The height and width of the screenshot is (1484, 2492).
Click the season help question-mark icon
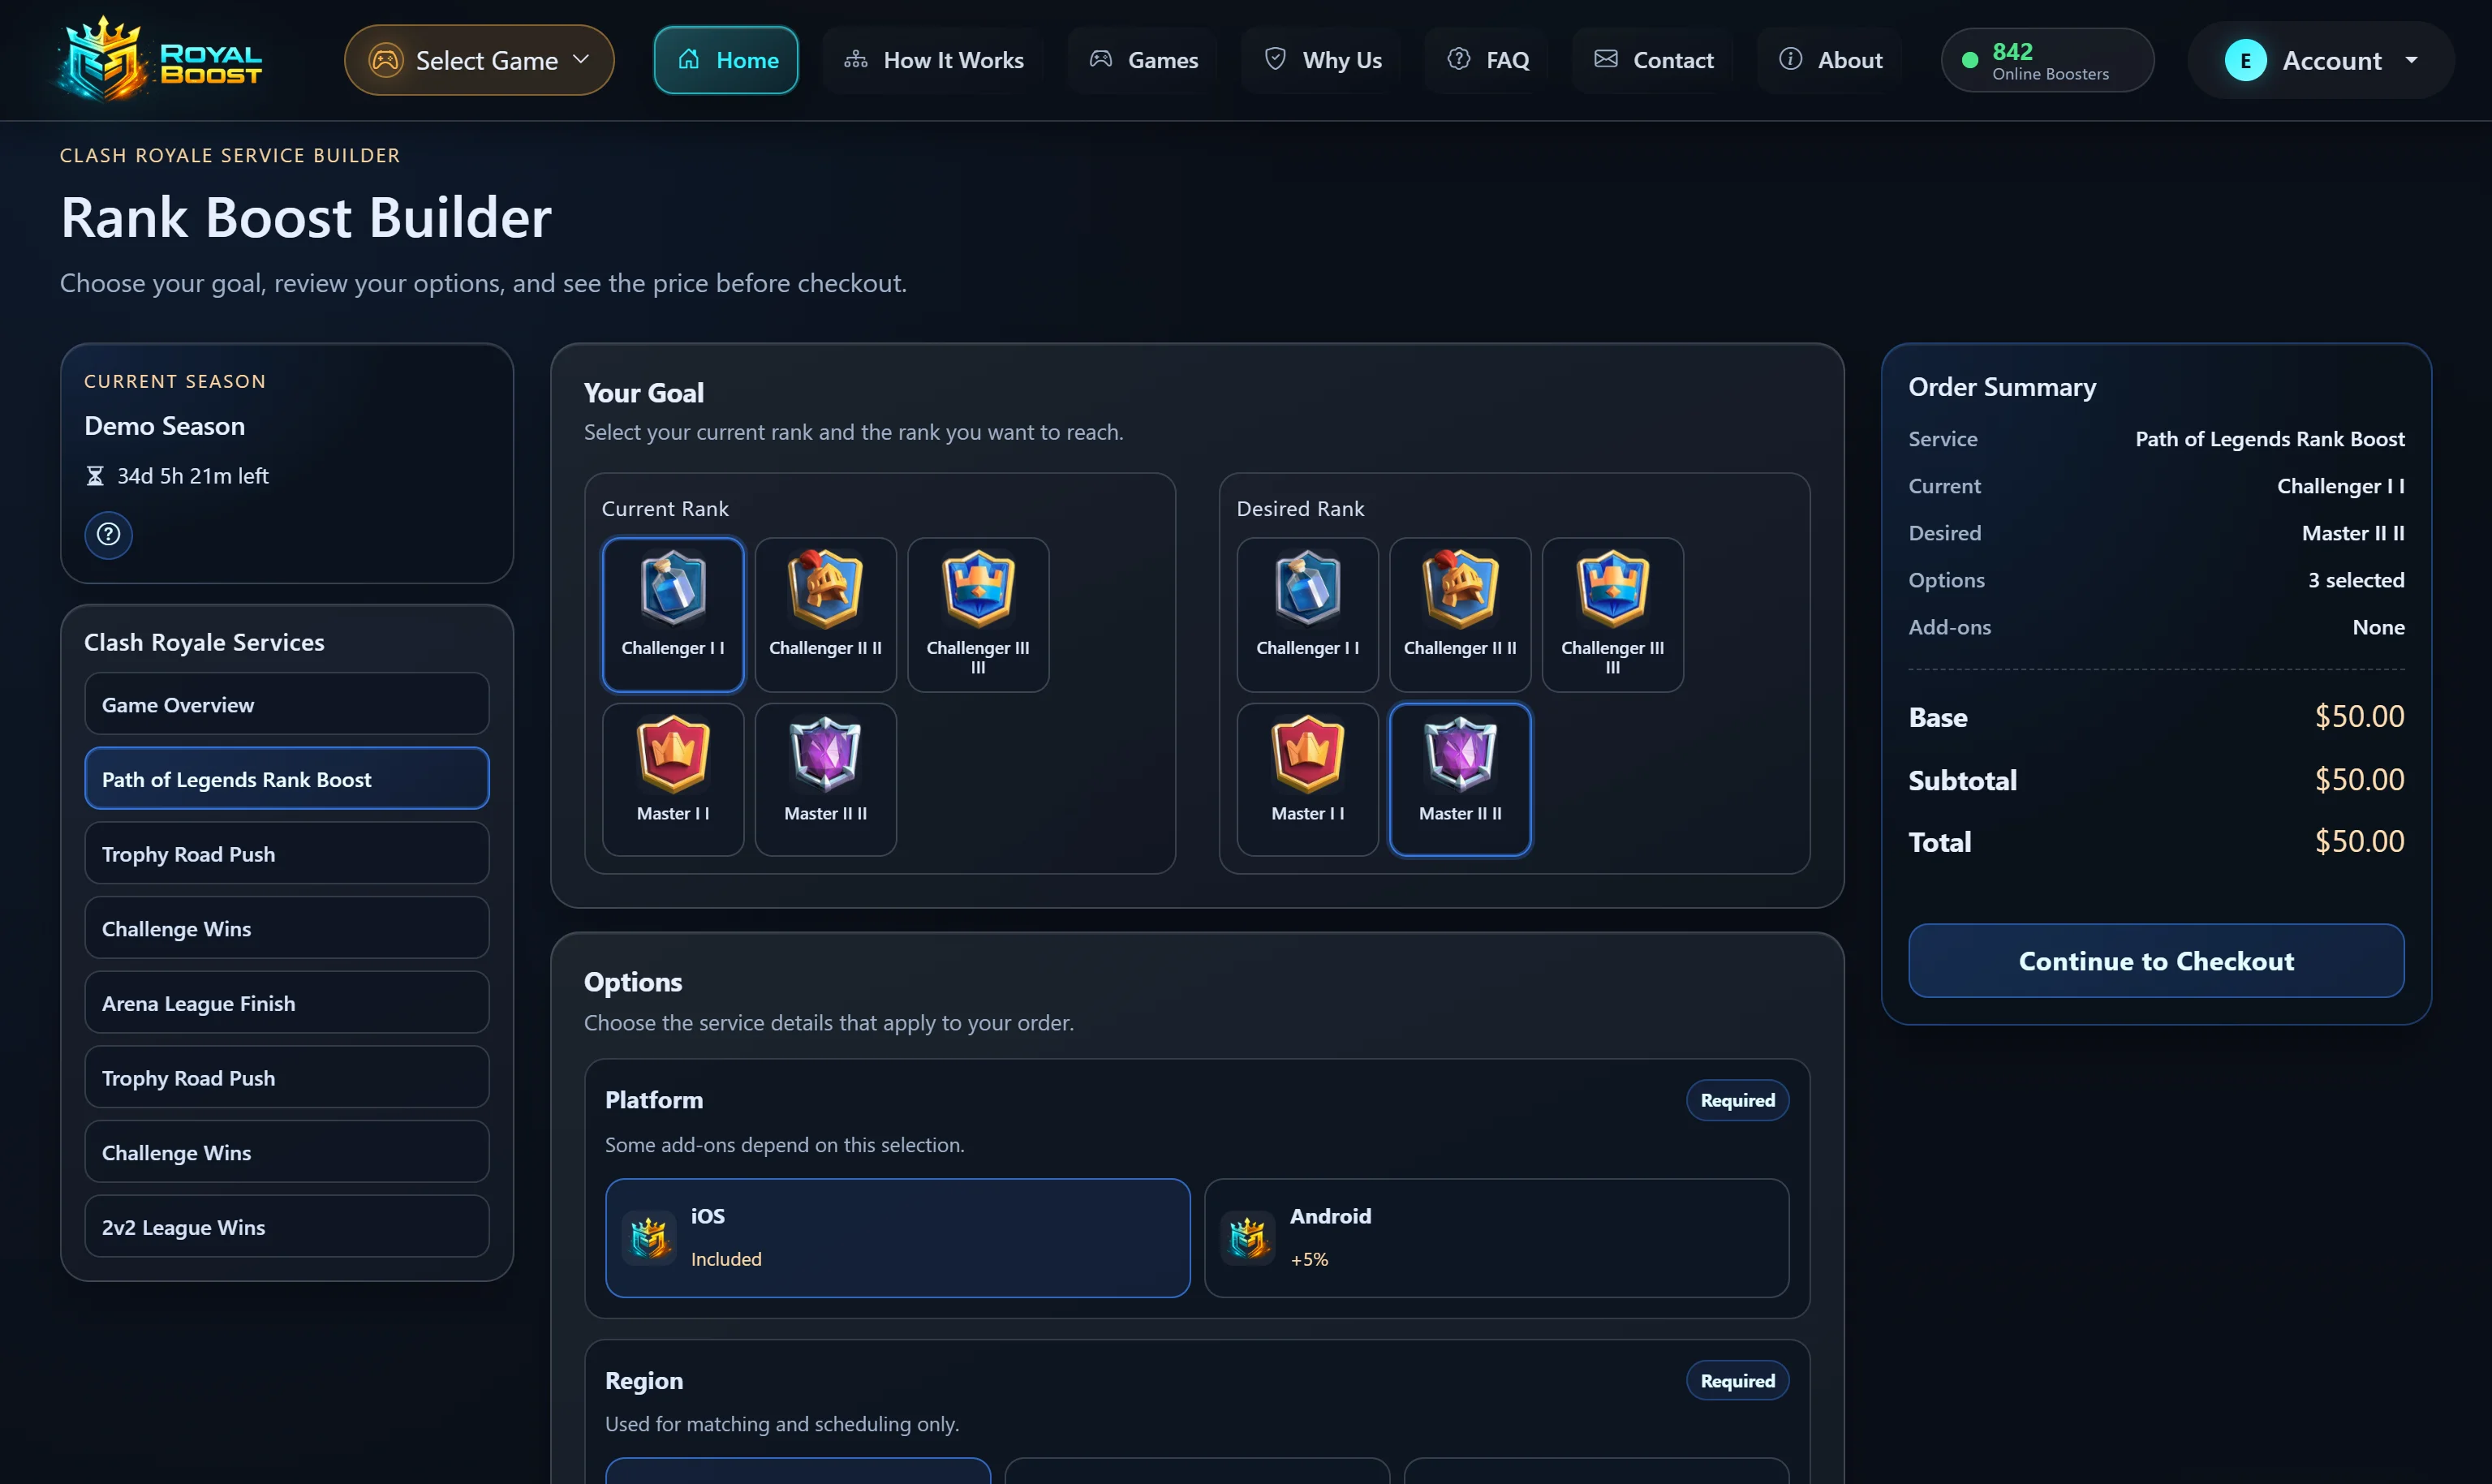[x=108, y=534]
